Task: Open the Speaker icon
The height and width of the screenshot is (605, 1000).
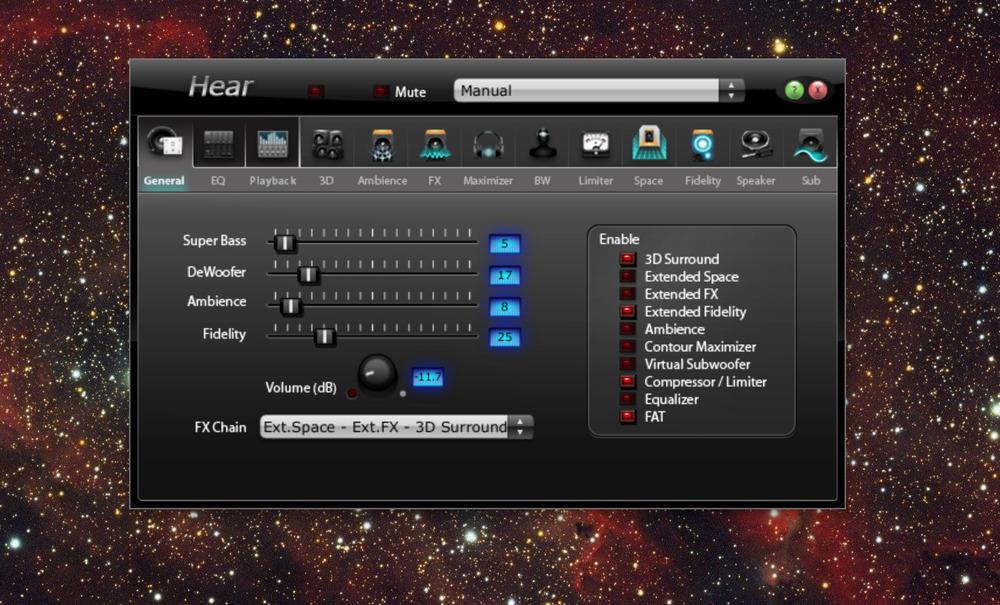Action: 756,145
